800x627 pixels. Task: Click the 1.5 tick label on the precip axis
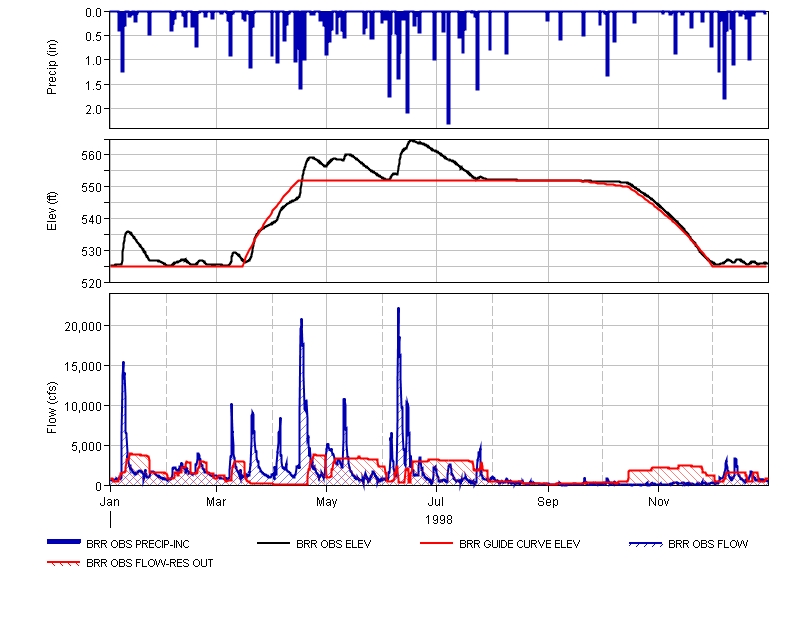(94, 85)
